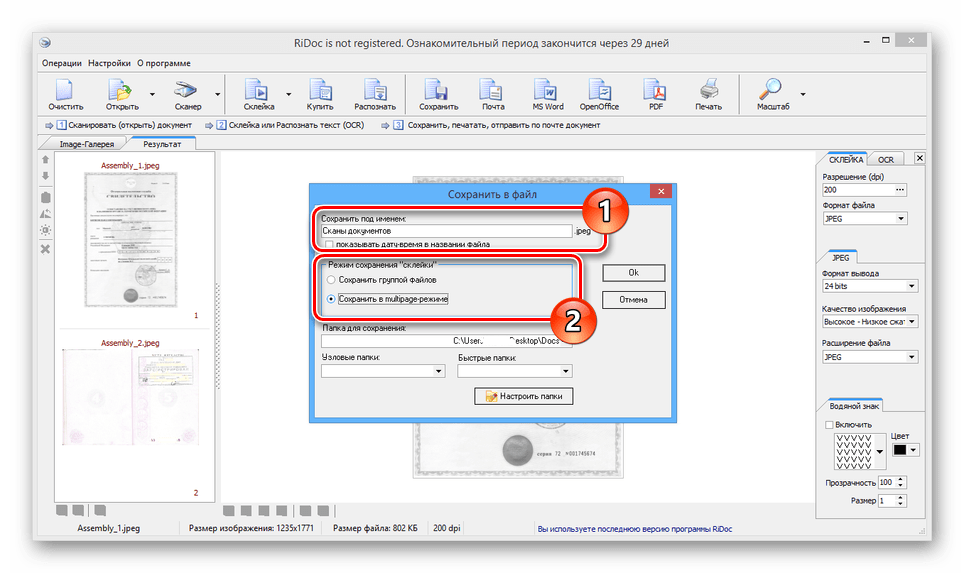This screenshot has width=964, height=573.
Task: Enable date-time in file name checkbox
Action: [330, 244]
